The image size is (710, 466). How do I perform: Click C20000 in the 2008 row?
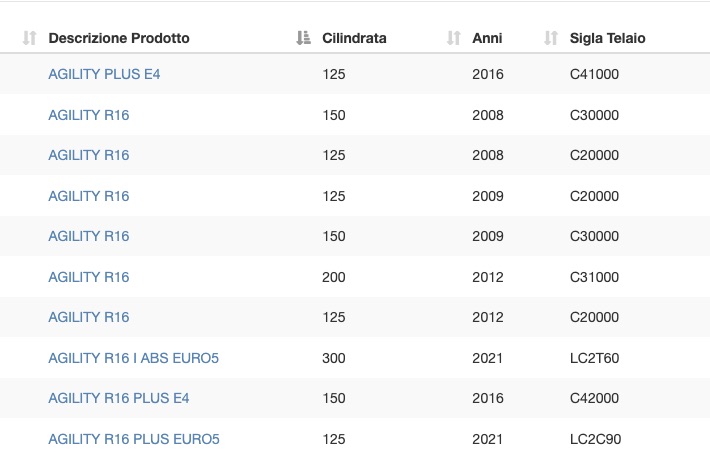(594, 155)
